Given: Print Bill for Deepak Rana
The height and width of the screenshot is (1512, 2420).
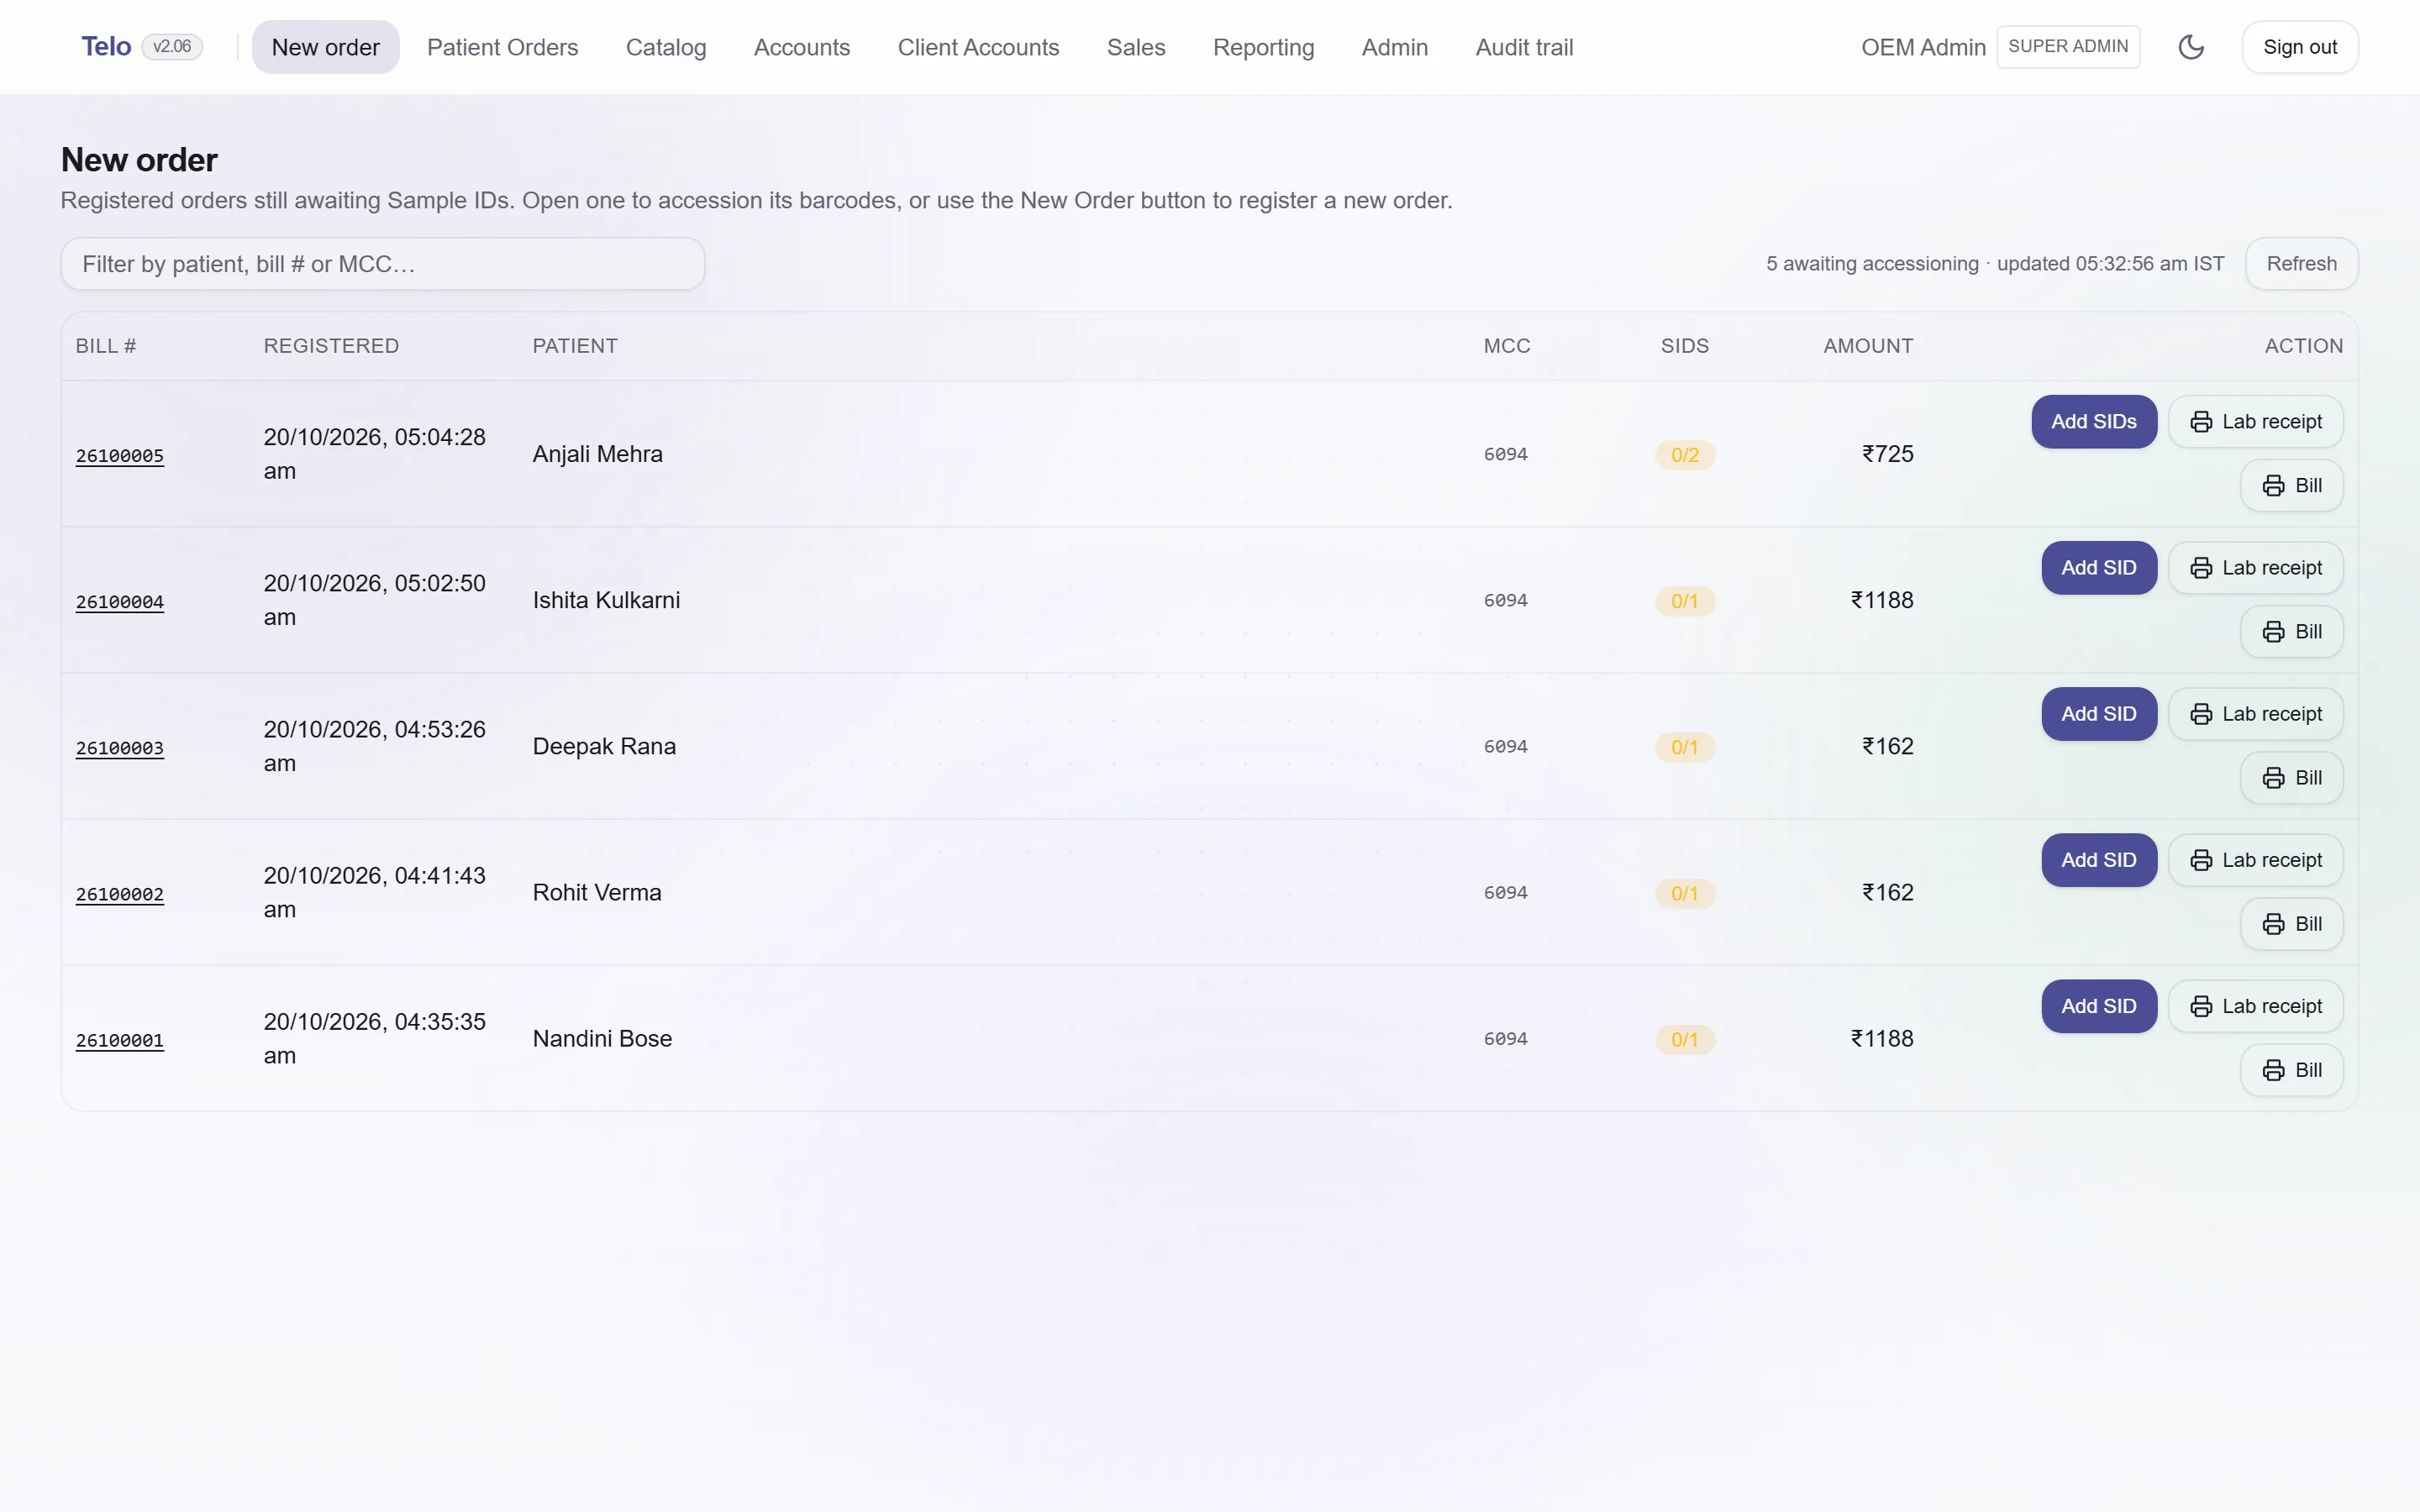Looking at the screenshot, I should (2292, 778).
